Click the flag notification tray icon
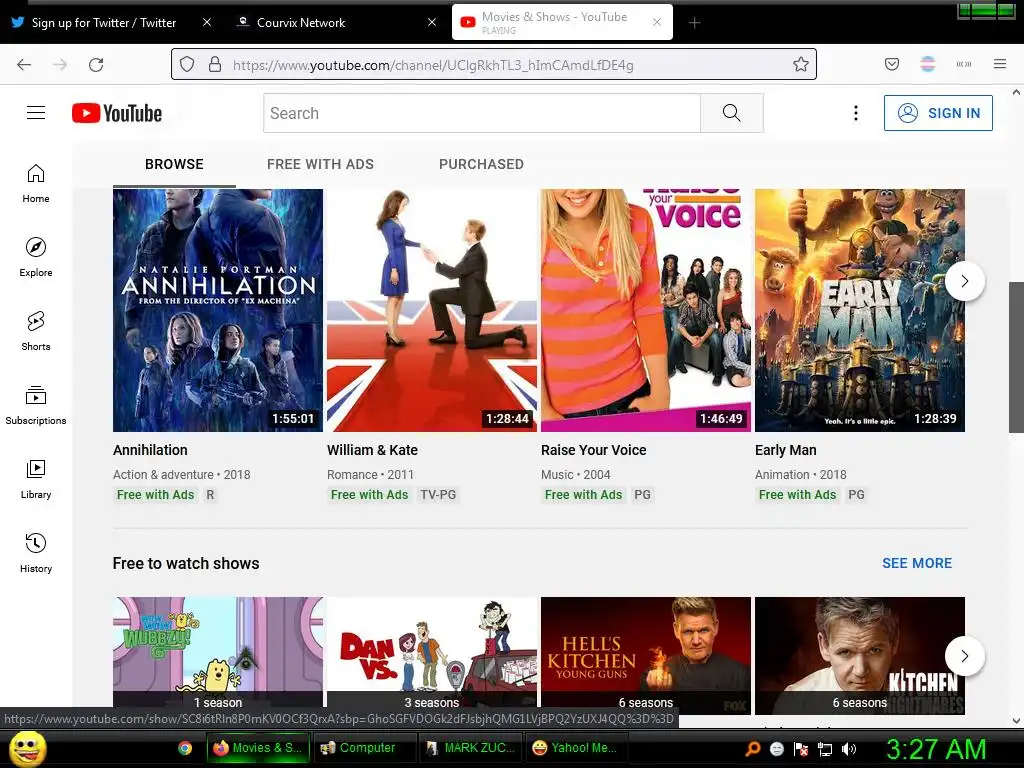Viewport: 1024px width, 768px height. [801, 749]
